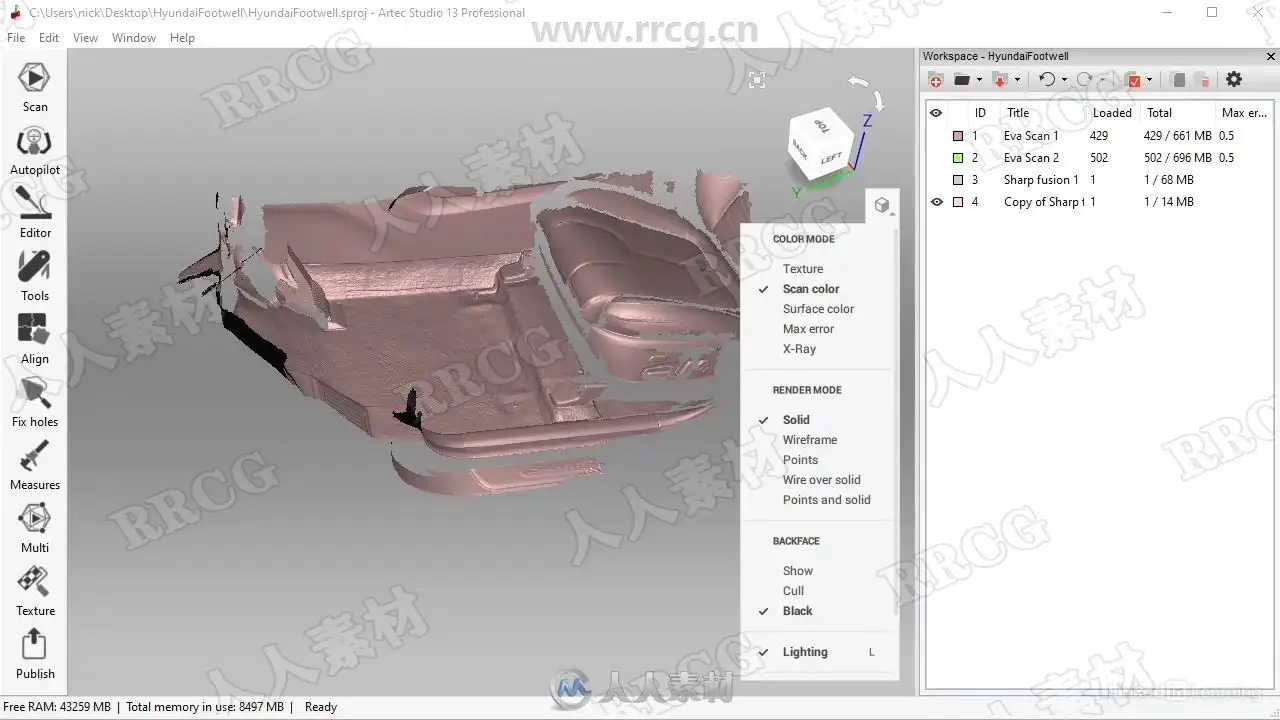The width and height of the screenshot is (1280, 720).
Task: Select Wireframe render mode
Action: pyautogui.click(x=810, y=440)
